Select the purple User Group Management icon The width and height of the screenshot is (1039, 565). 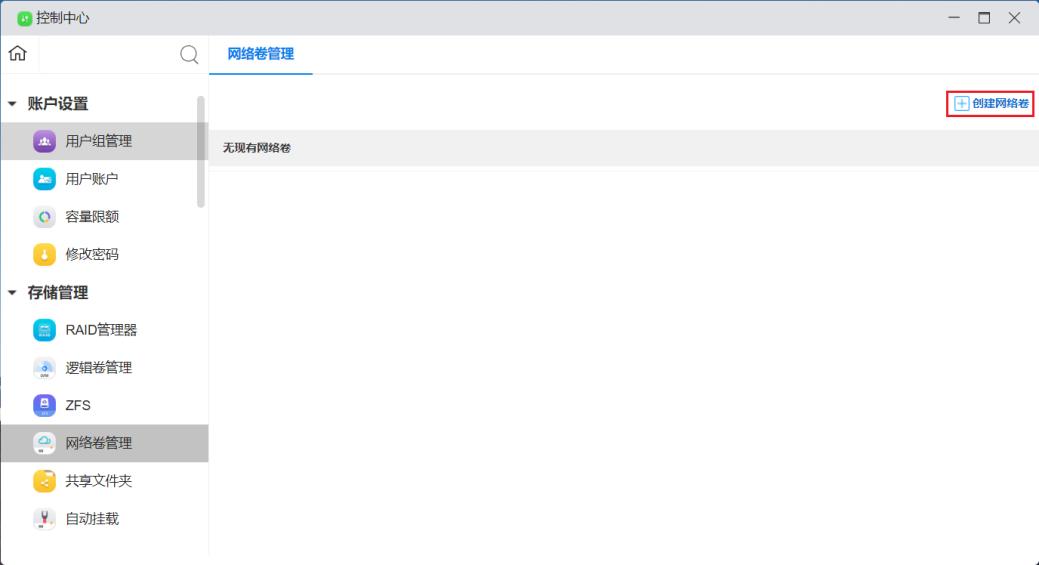(45, 141)
